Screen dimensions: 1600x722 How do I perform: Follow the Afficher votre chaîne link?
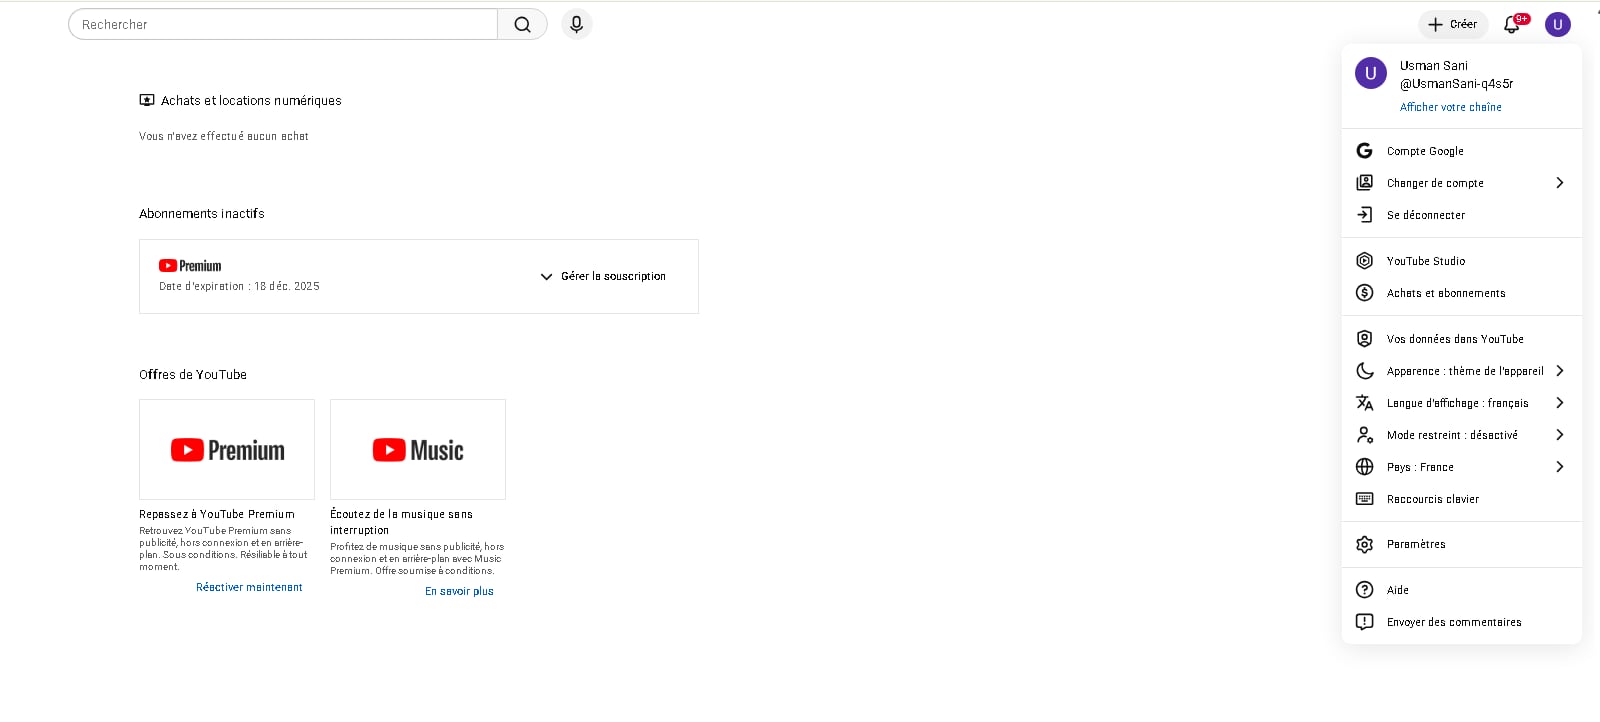coord(1450,107)
